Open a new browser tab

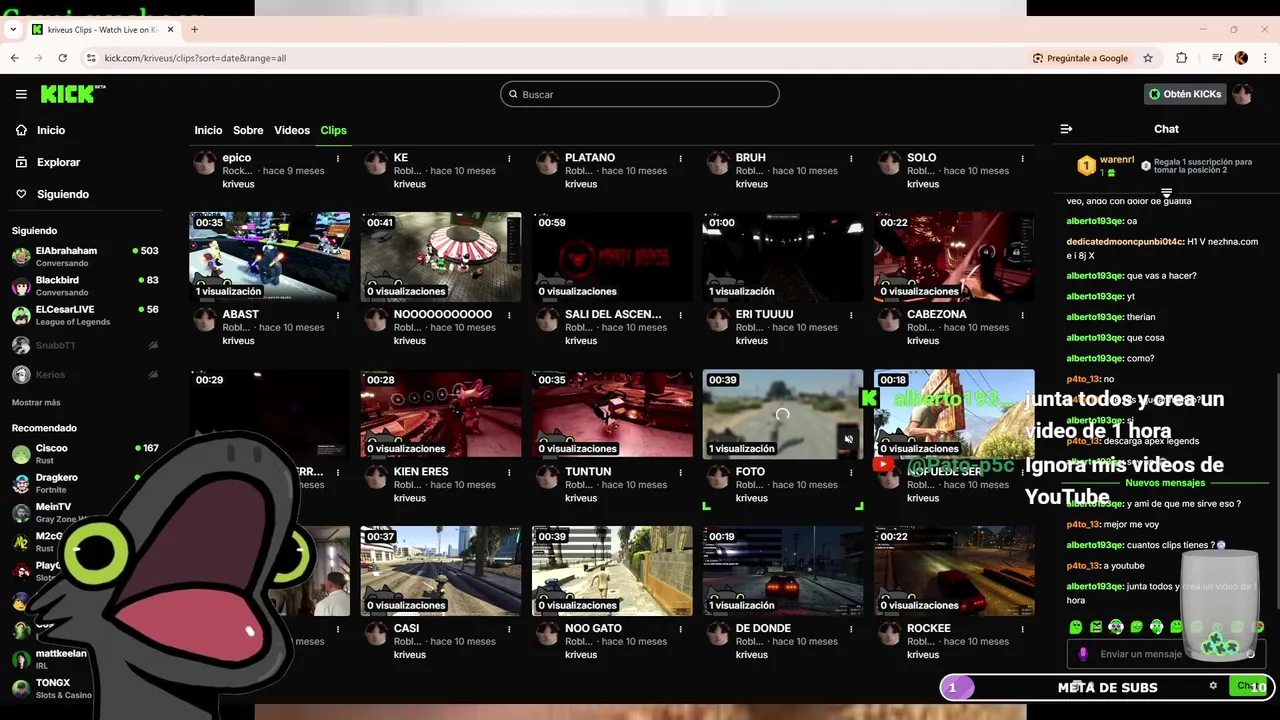(194, 29)
